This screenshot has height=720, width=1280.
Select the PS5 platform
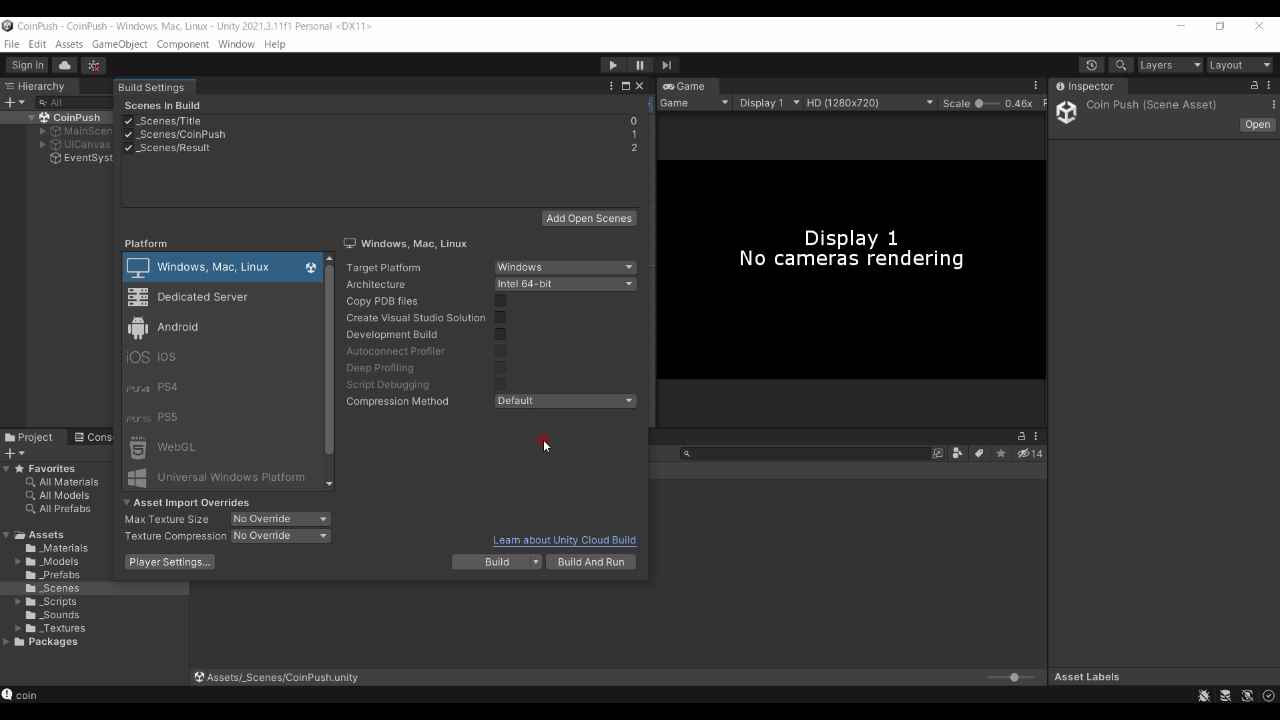click(222, 417)
